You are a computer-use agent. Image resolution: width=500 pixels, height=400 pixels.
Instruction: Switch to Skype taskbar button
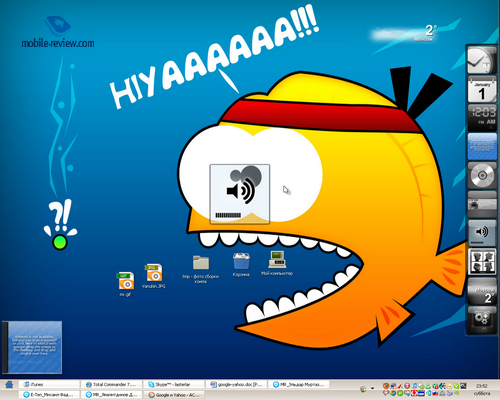[174, 385]
